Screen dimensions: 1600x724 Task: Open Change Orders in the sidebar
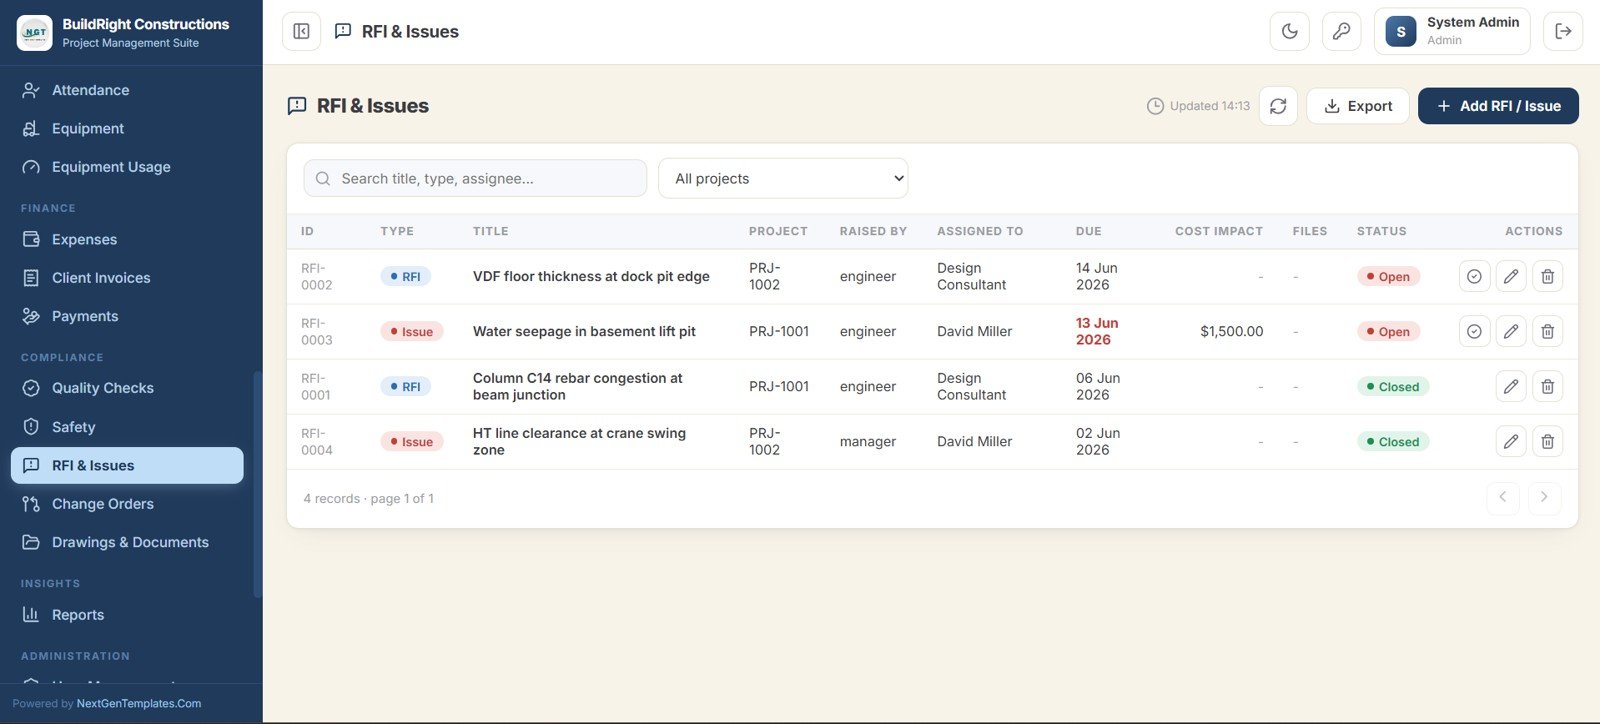tap(127, 504)
